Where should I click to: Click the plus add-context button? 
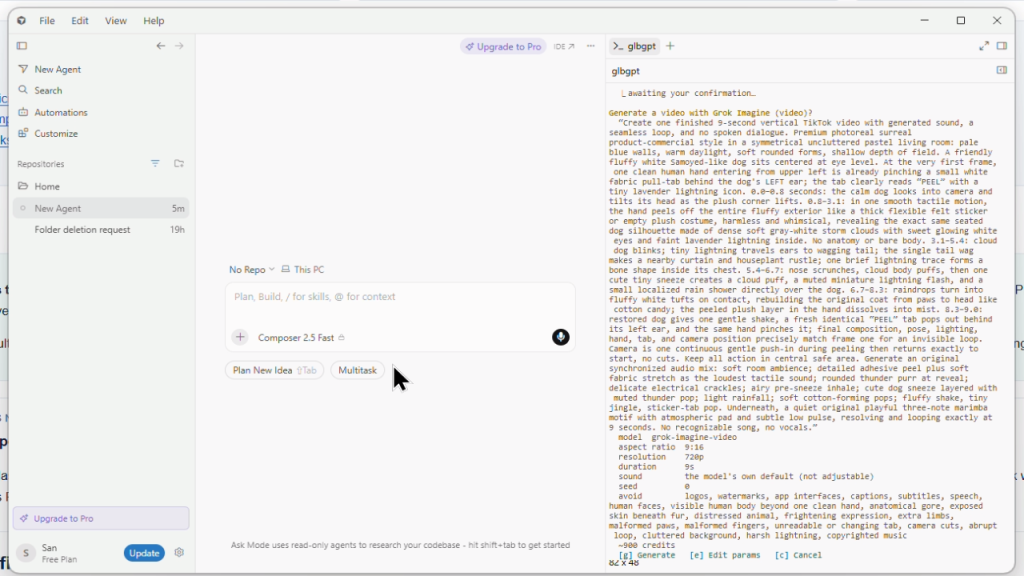pyautogui.click(x=240, y=337)
